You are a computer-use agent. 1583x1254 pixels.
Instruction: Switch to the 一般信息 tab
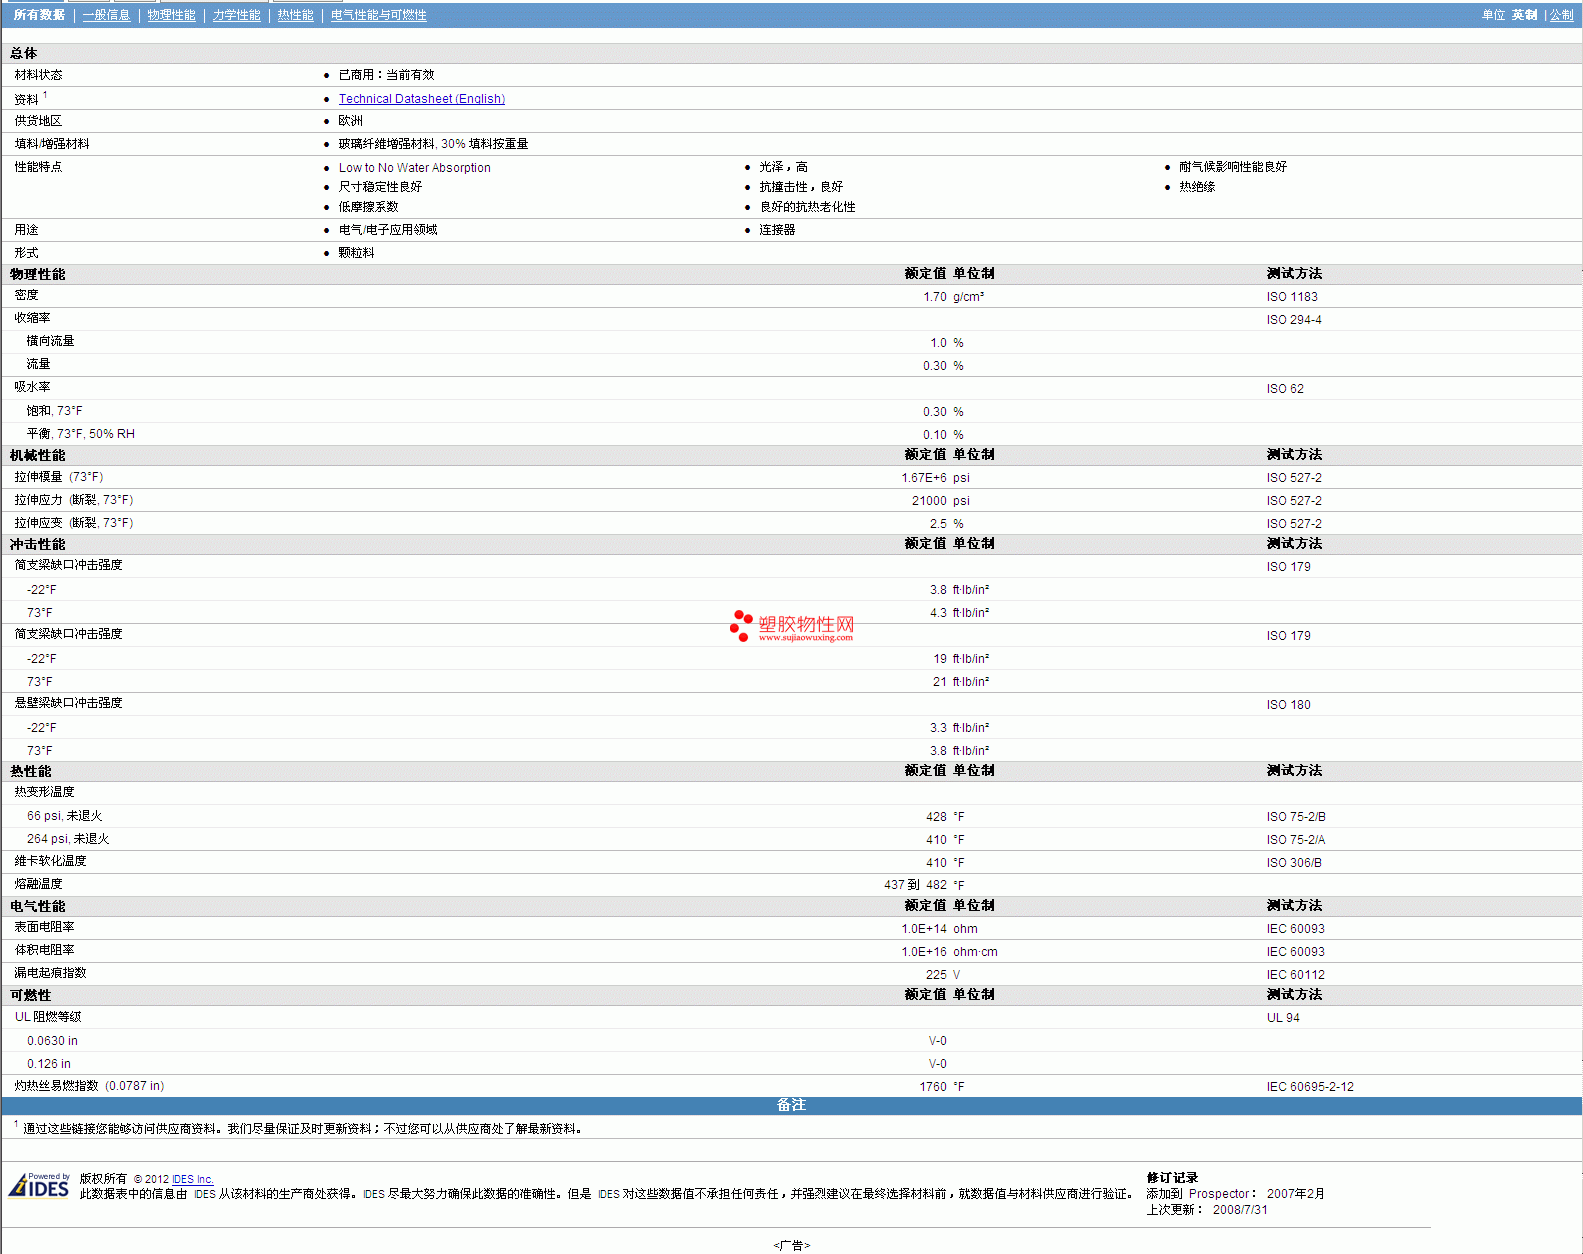click(x=106, y=15)
